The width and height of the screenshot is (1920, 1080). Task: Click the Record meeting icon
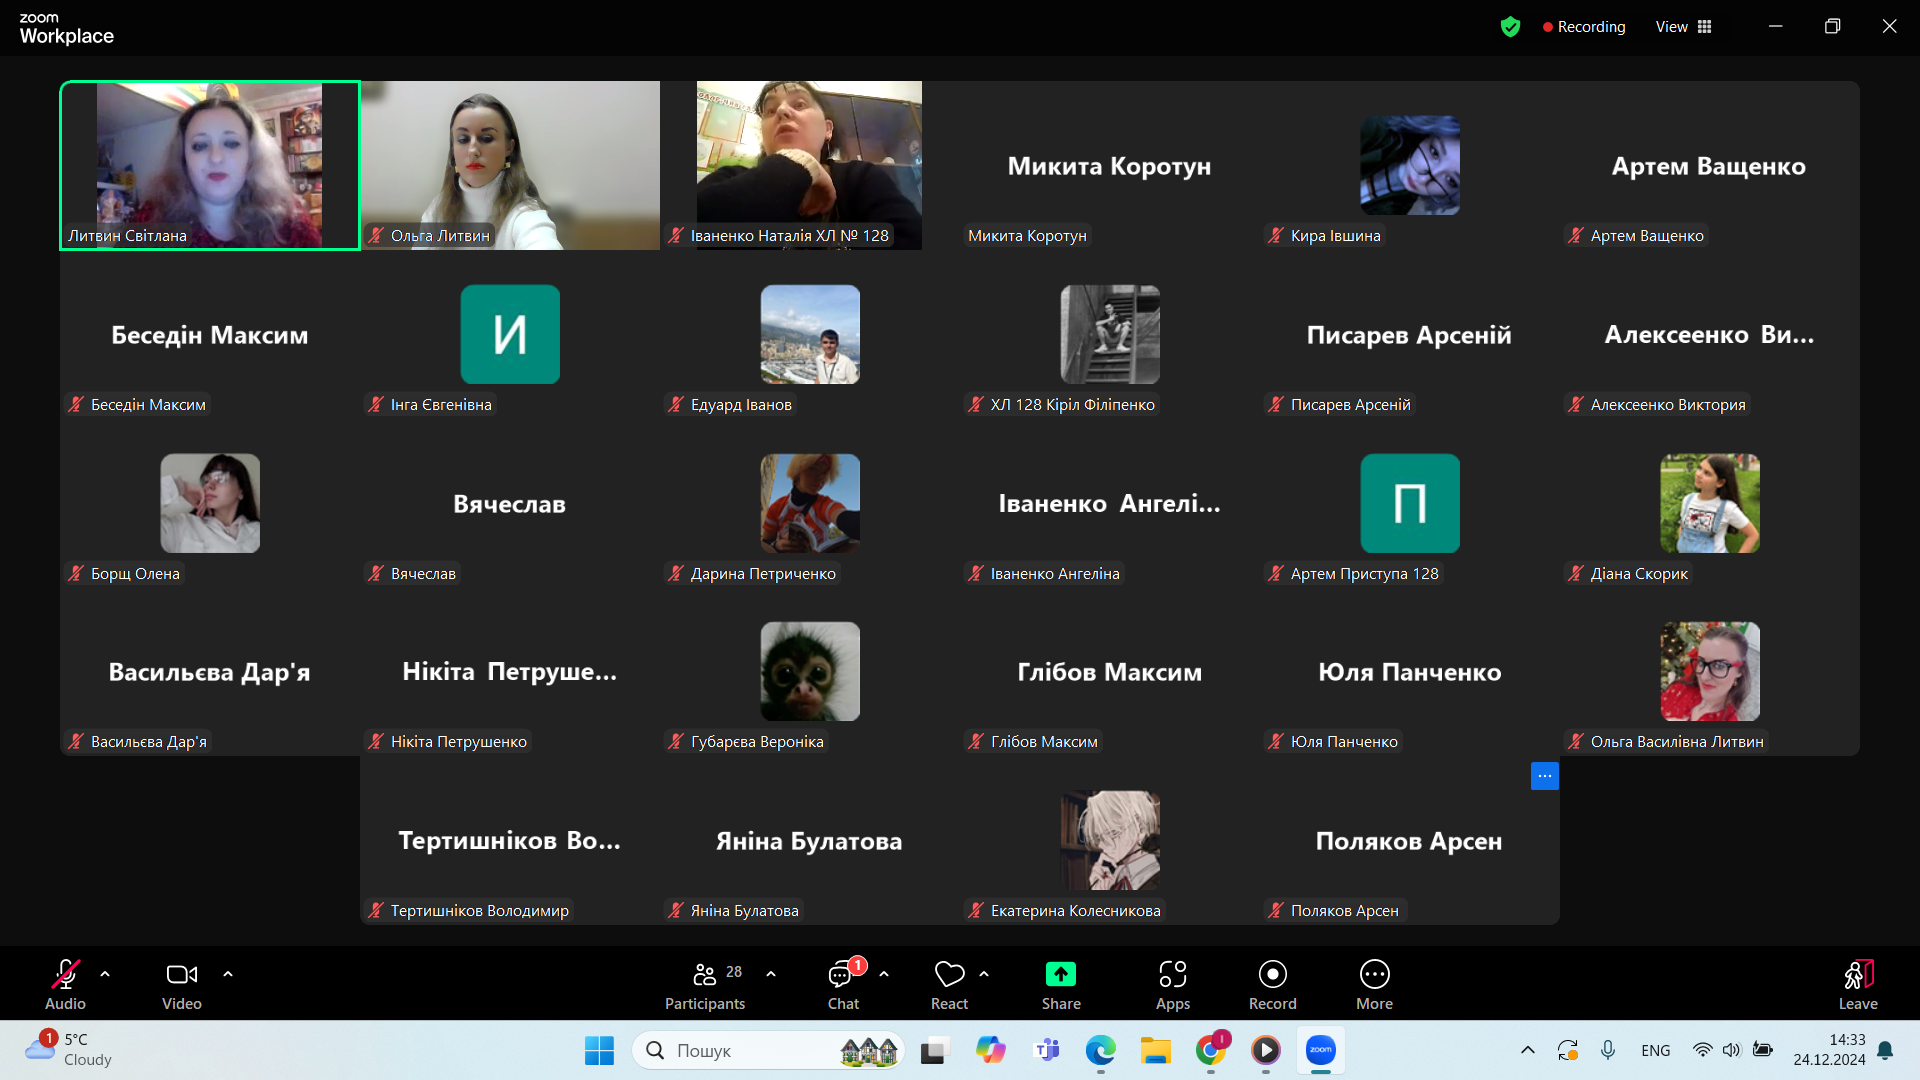coord(1272,985)
